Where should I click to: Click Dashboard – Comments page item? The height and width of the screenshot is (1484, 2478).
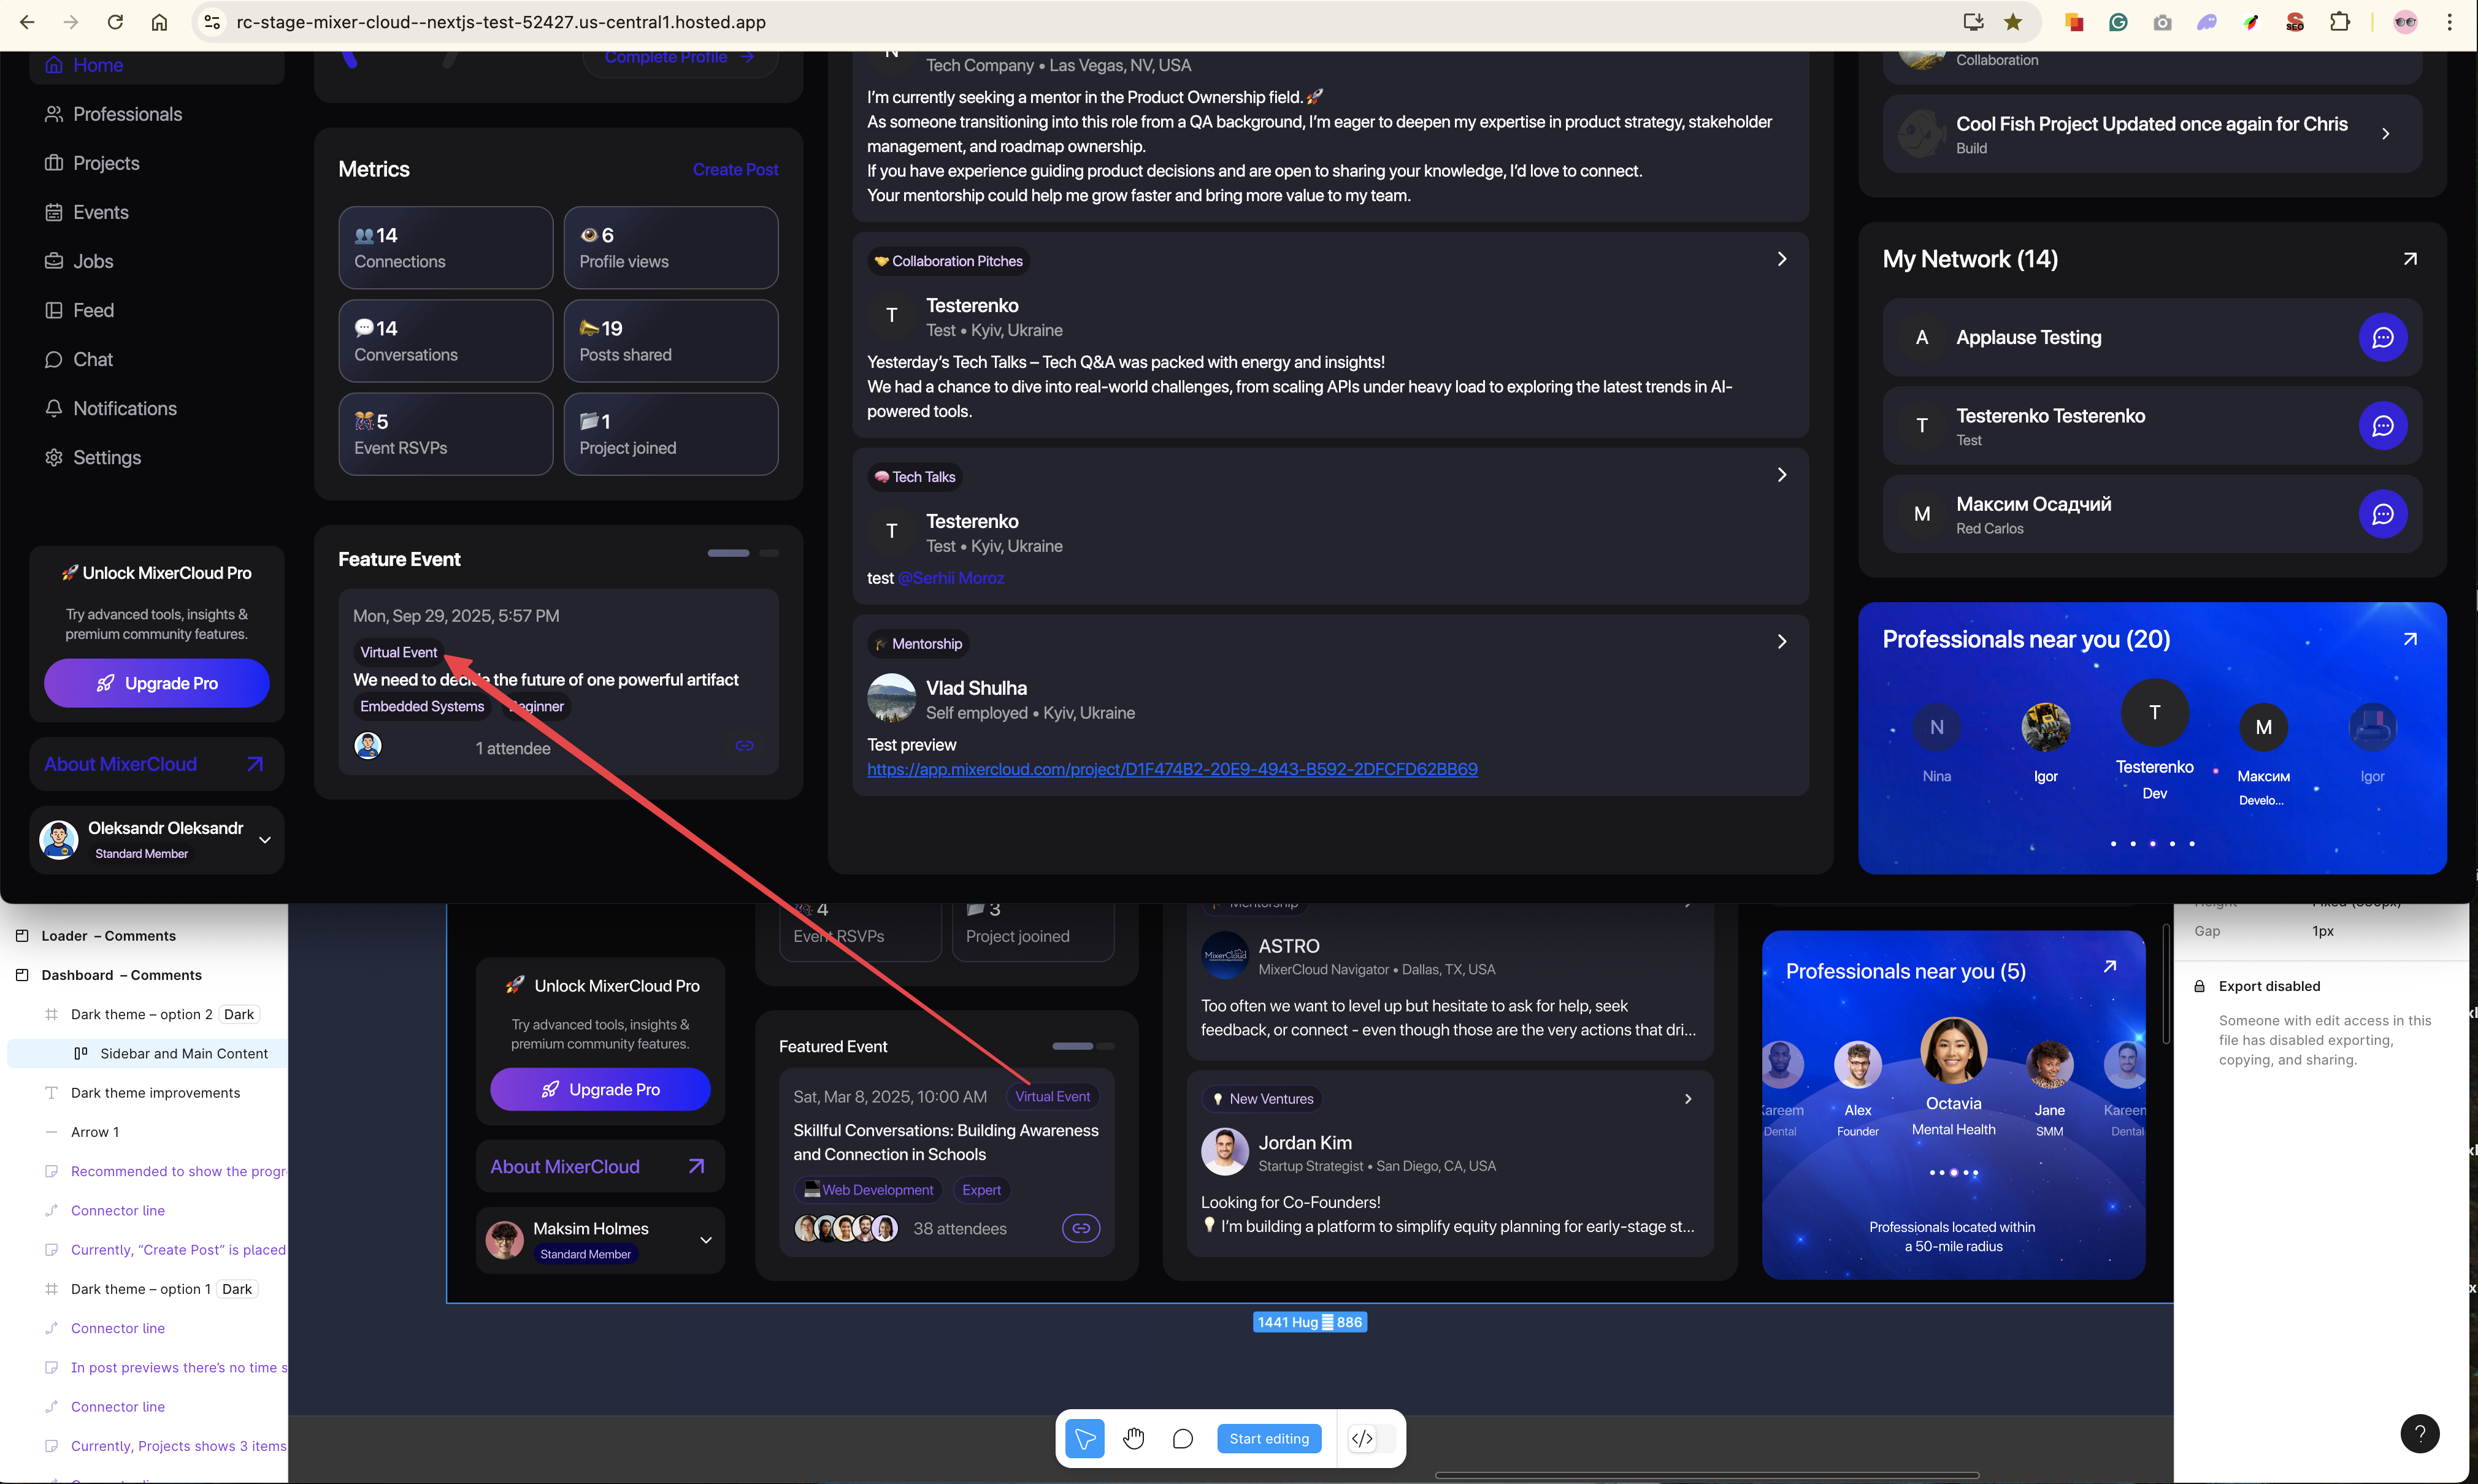click(x=121, y=975)
